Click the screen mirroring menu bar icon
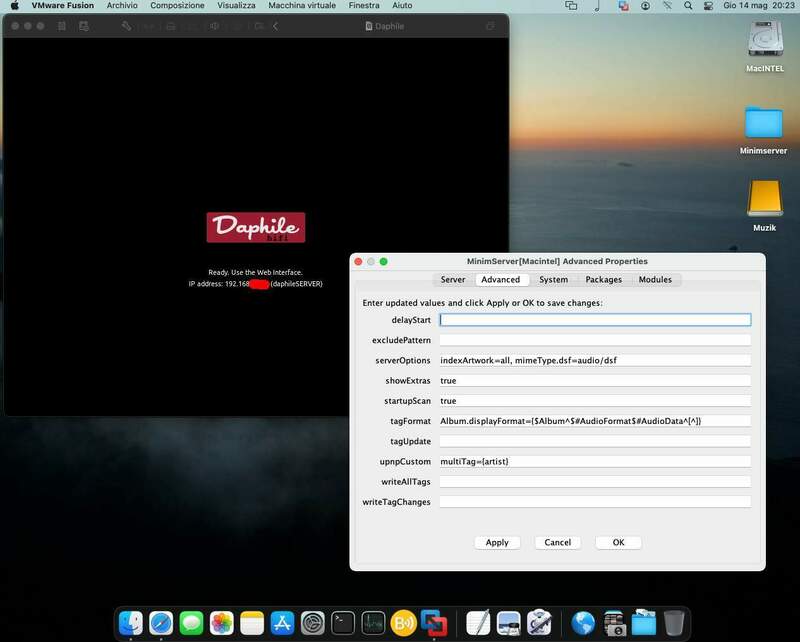The image size is (800, 642). click(x=571, y=6)
